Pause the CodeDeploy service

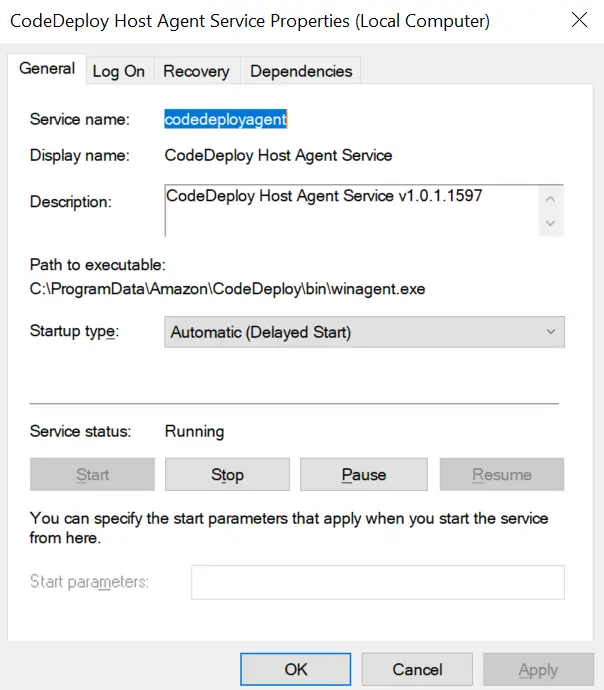(364, 474)
